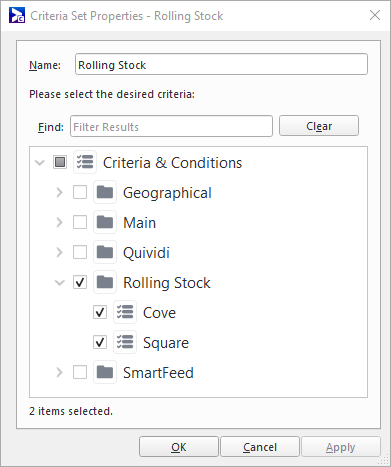This screenshot has height=467, width=391.
Task: Click the Quividi folder icon
Action: [x=105, y=252]
